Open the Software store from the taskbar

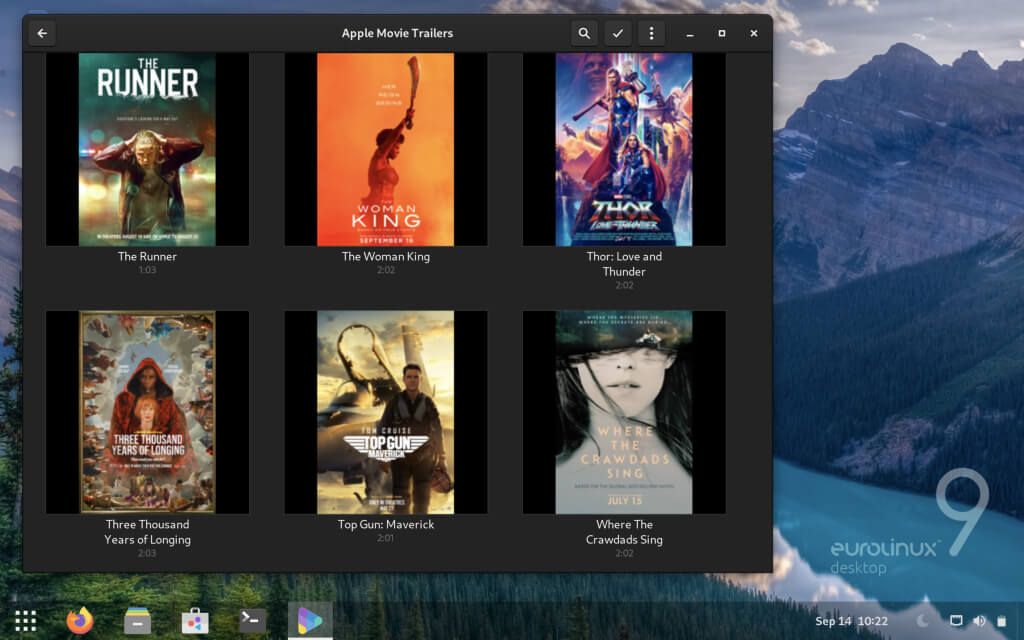click(x=195, y=619)
